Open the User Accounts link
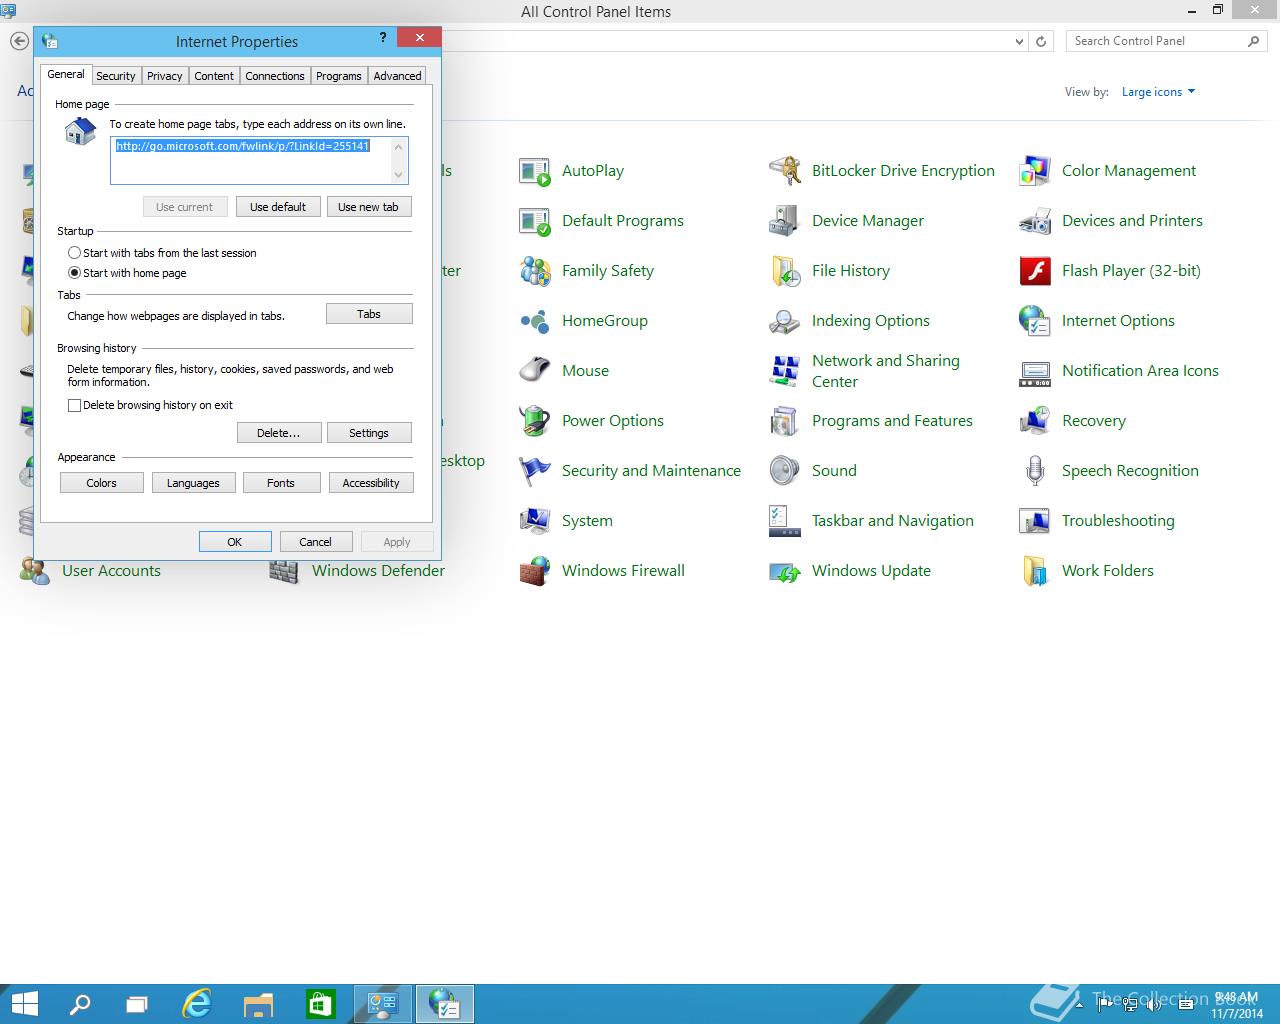The height and width of the screenshot is (1024, 1280). (111, 571)
